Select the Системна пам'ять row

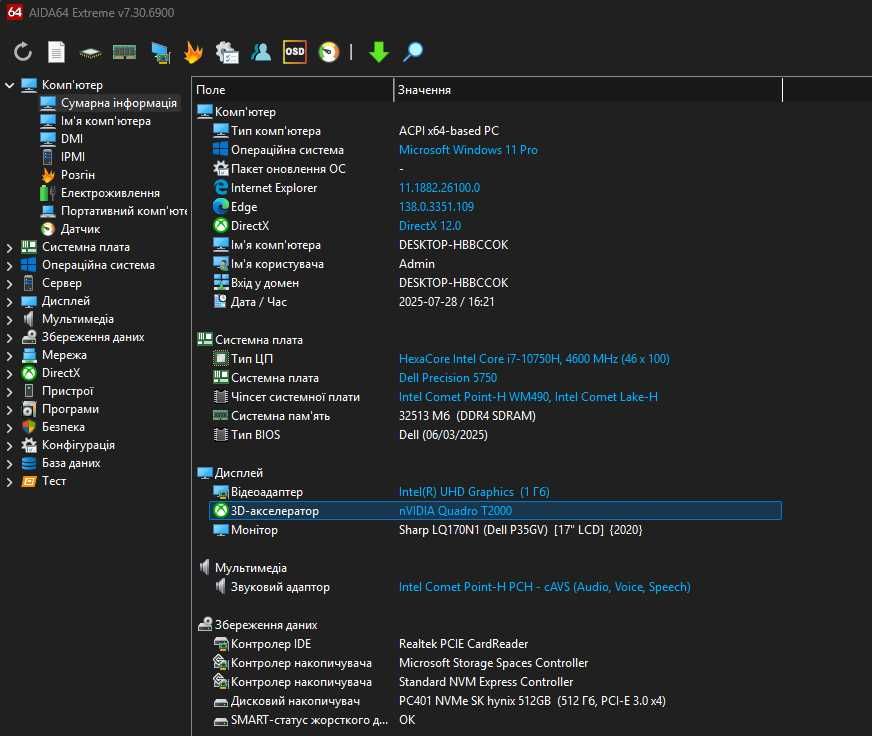[496, 416]
